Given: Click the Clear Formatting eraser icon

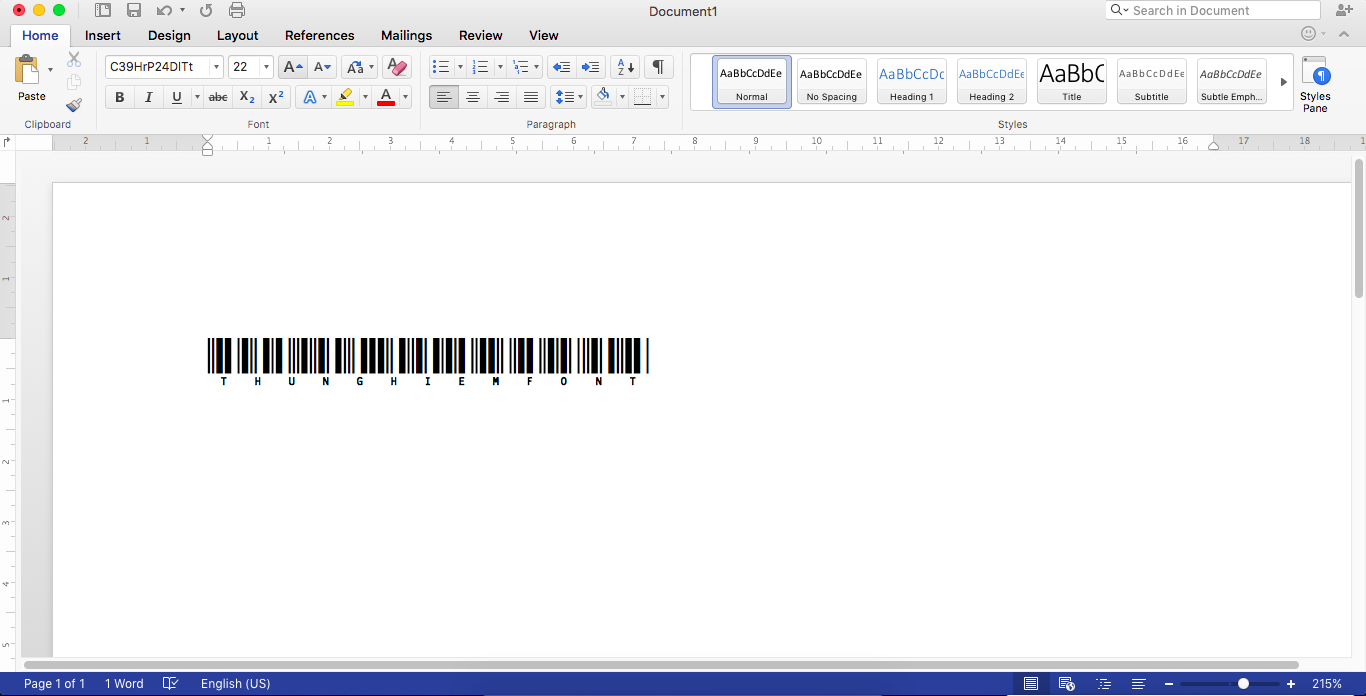Looking at the screenshot, I should point(396,67).
